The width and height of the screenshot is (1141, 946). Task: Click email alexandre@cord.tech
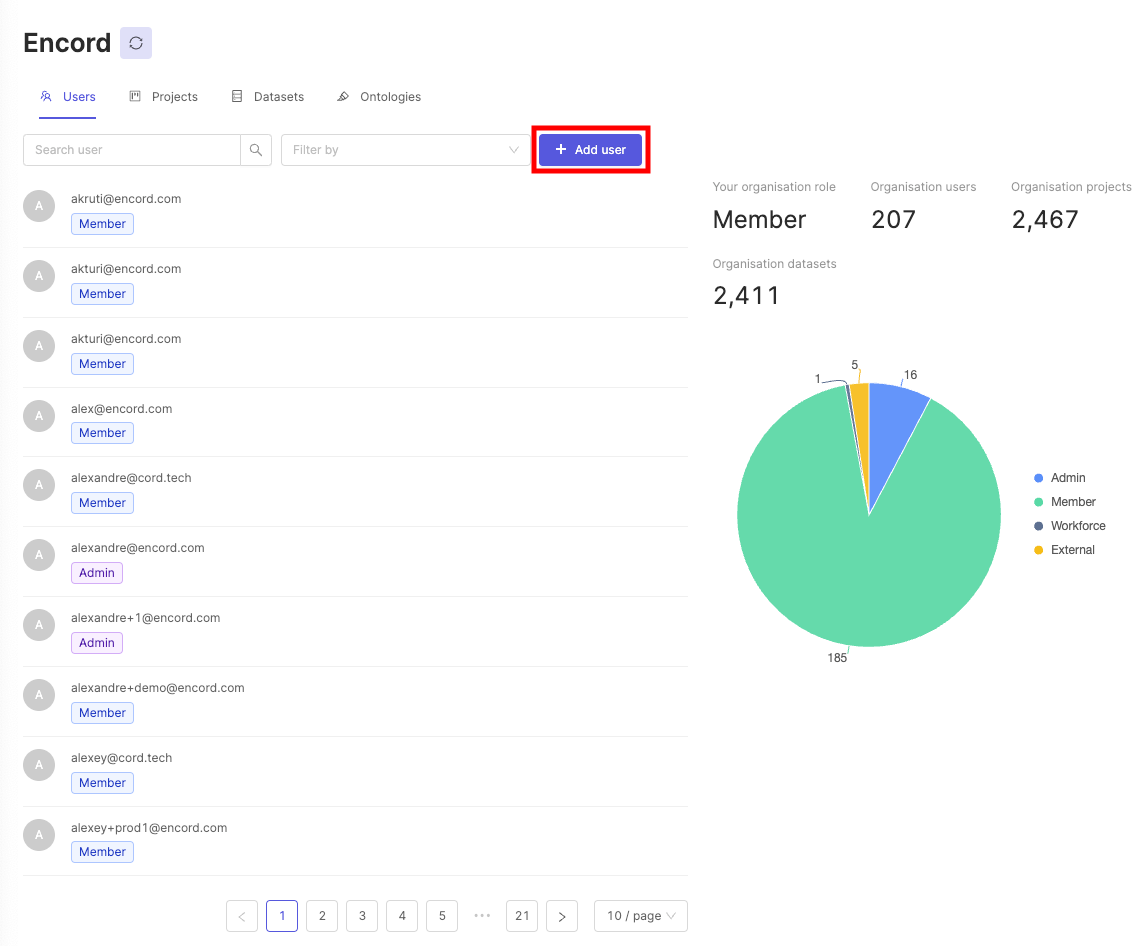[x=131, y=477]
